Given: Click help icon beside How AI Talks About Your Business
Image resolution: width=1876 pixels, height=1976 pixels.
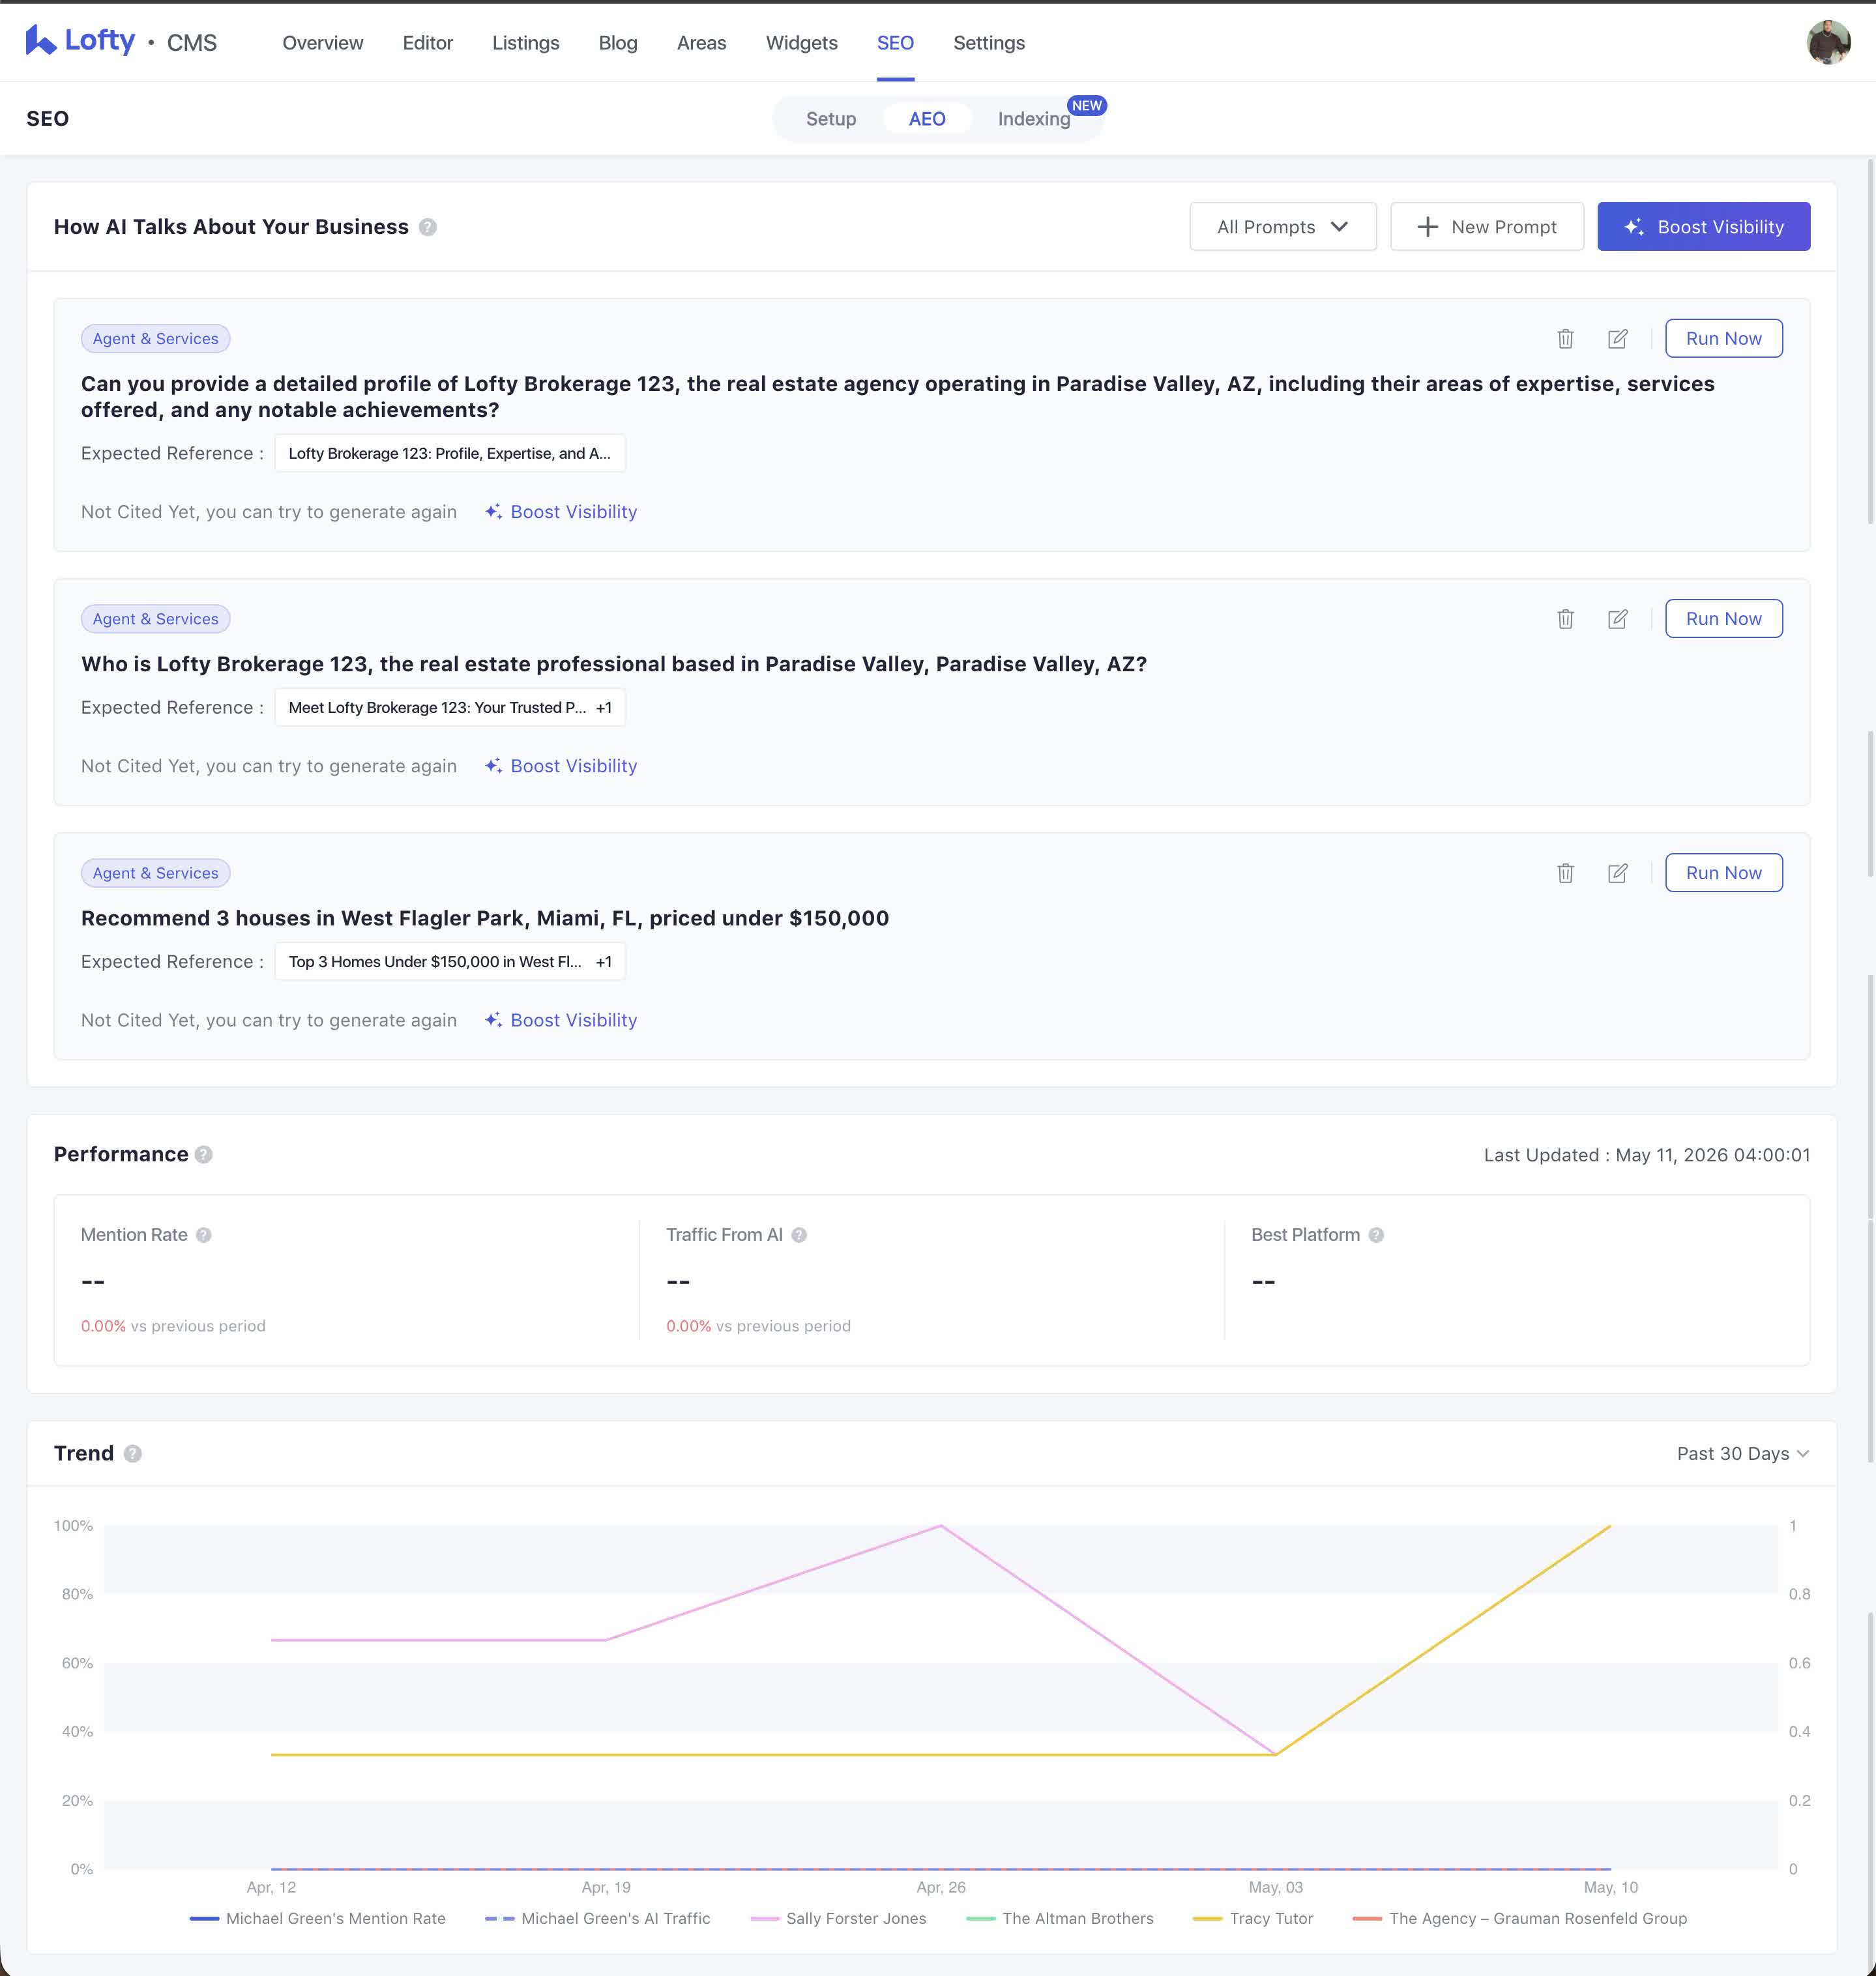Looking at the screenshot, I should (x=428, y=227).
